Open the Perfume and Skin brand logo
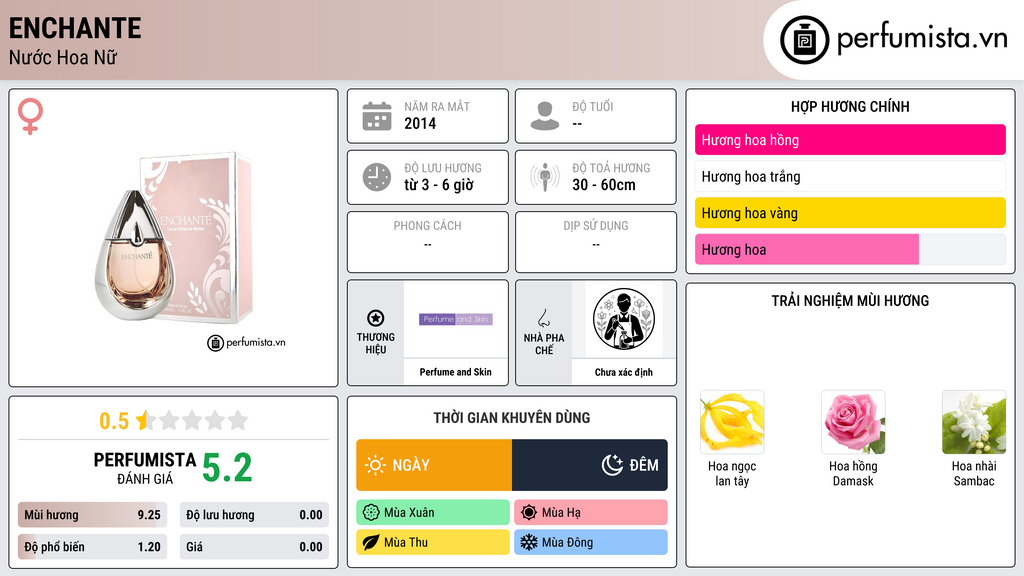The height and width of the screenshot is (576, 1024). pyautogui.click(x=456, y=319)
